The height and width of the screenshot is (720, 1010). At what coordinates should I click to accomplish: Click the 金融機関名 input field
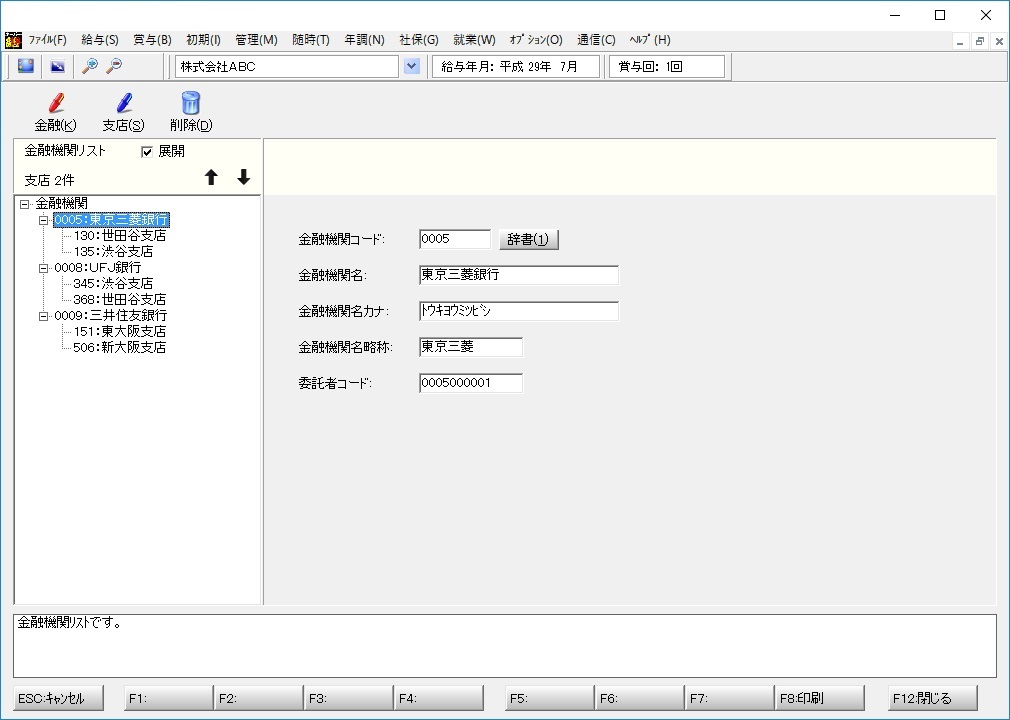(519, 275)
